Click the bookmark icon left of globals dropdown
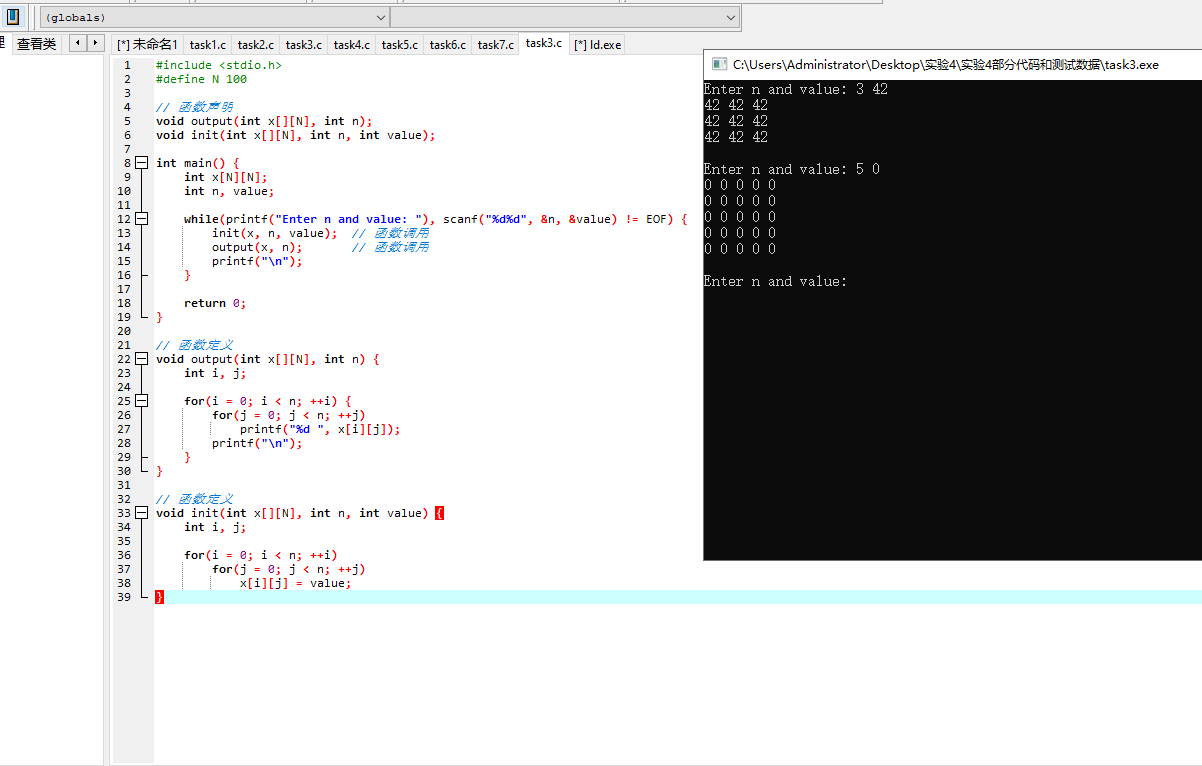The width and height of the screenshot is (1202, 766). coord(13,17)
